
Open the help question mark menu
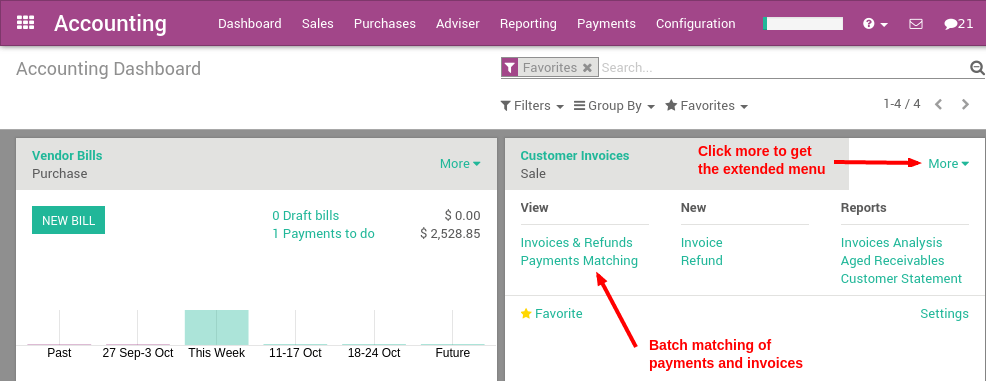pyautogui.click(x=875, y=24)
